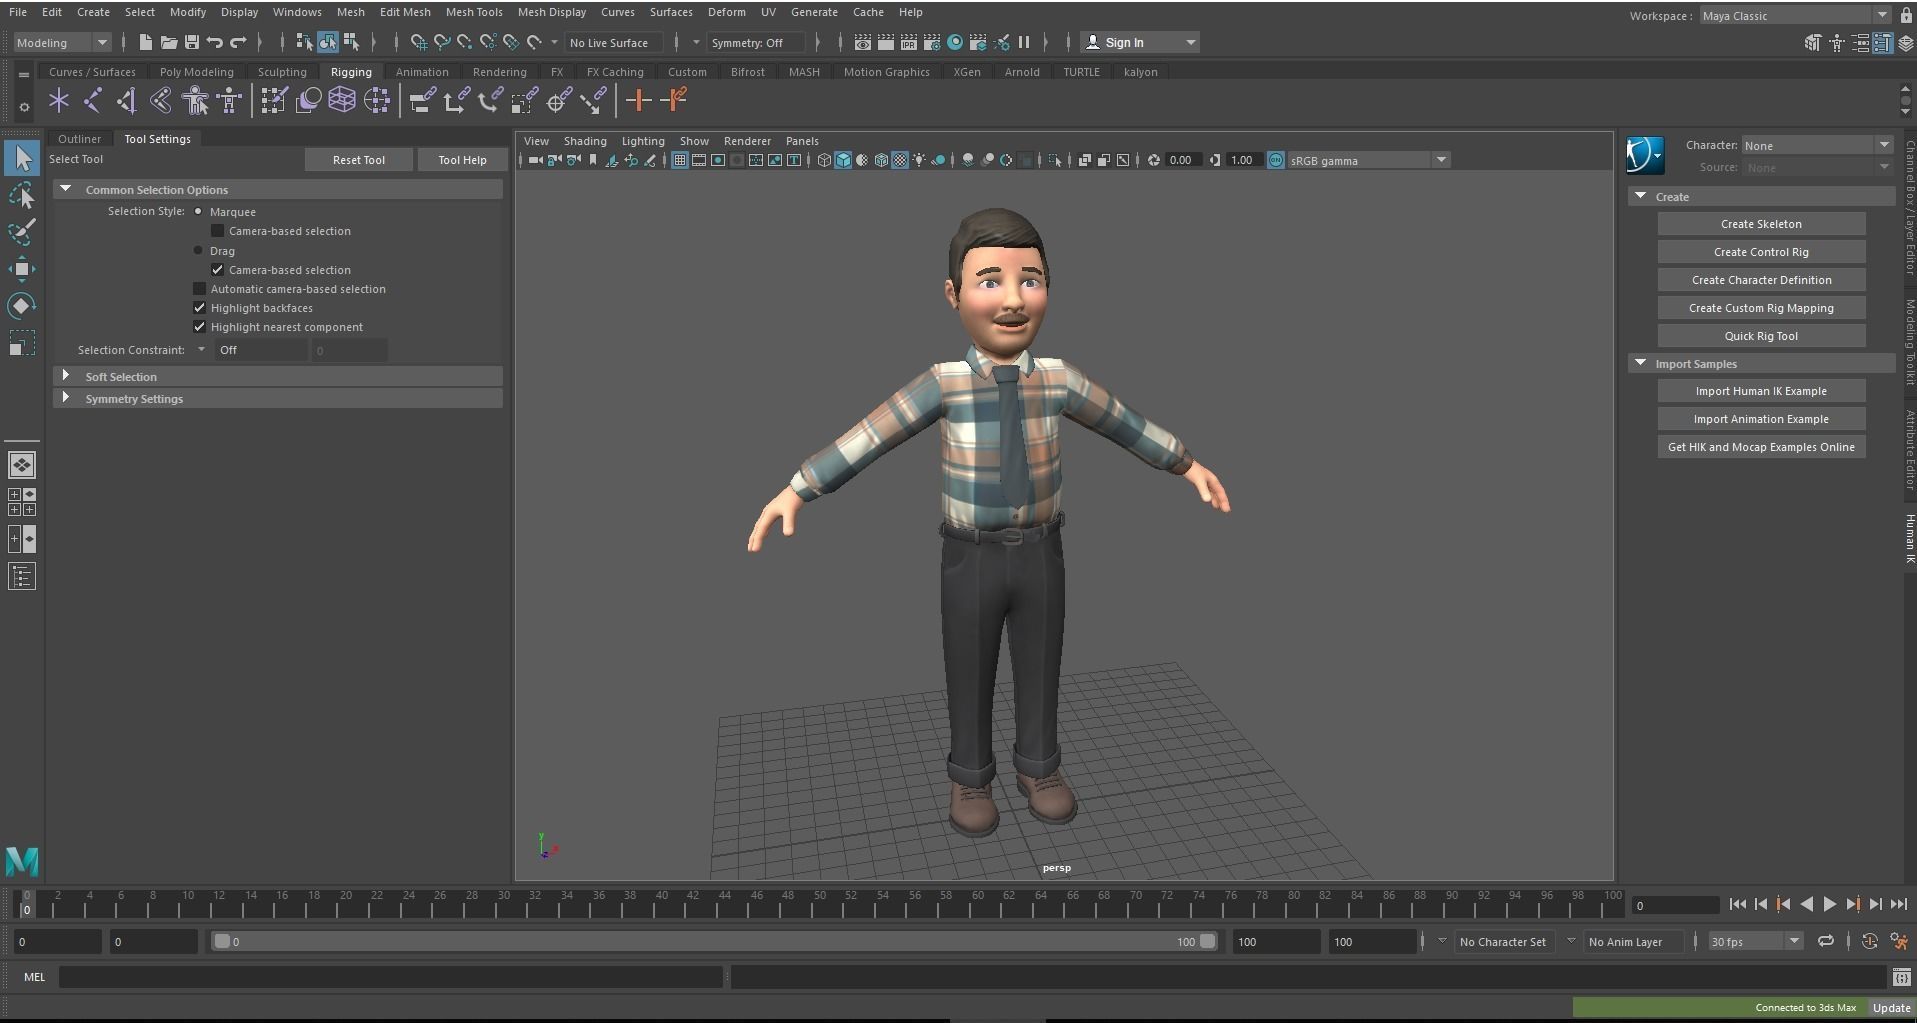
Task: Open the Workspace Maya Classic dropdown
Action: pyautogui.click(x=1795, y=15)
